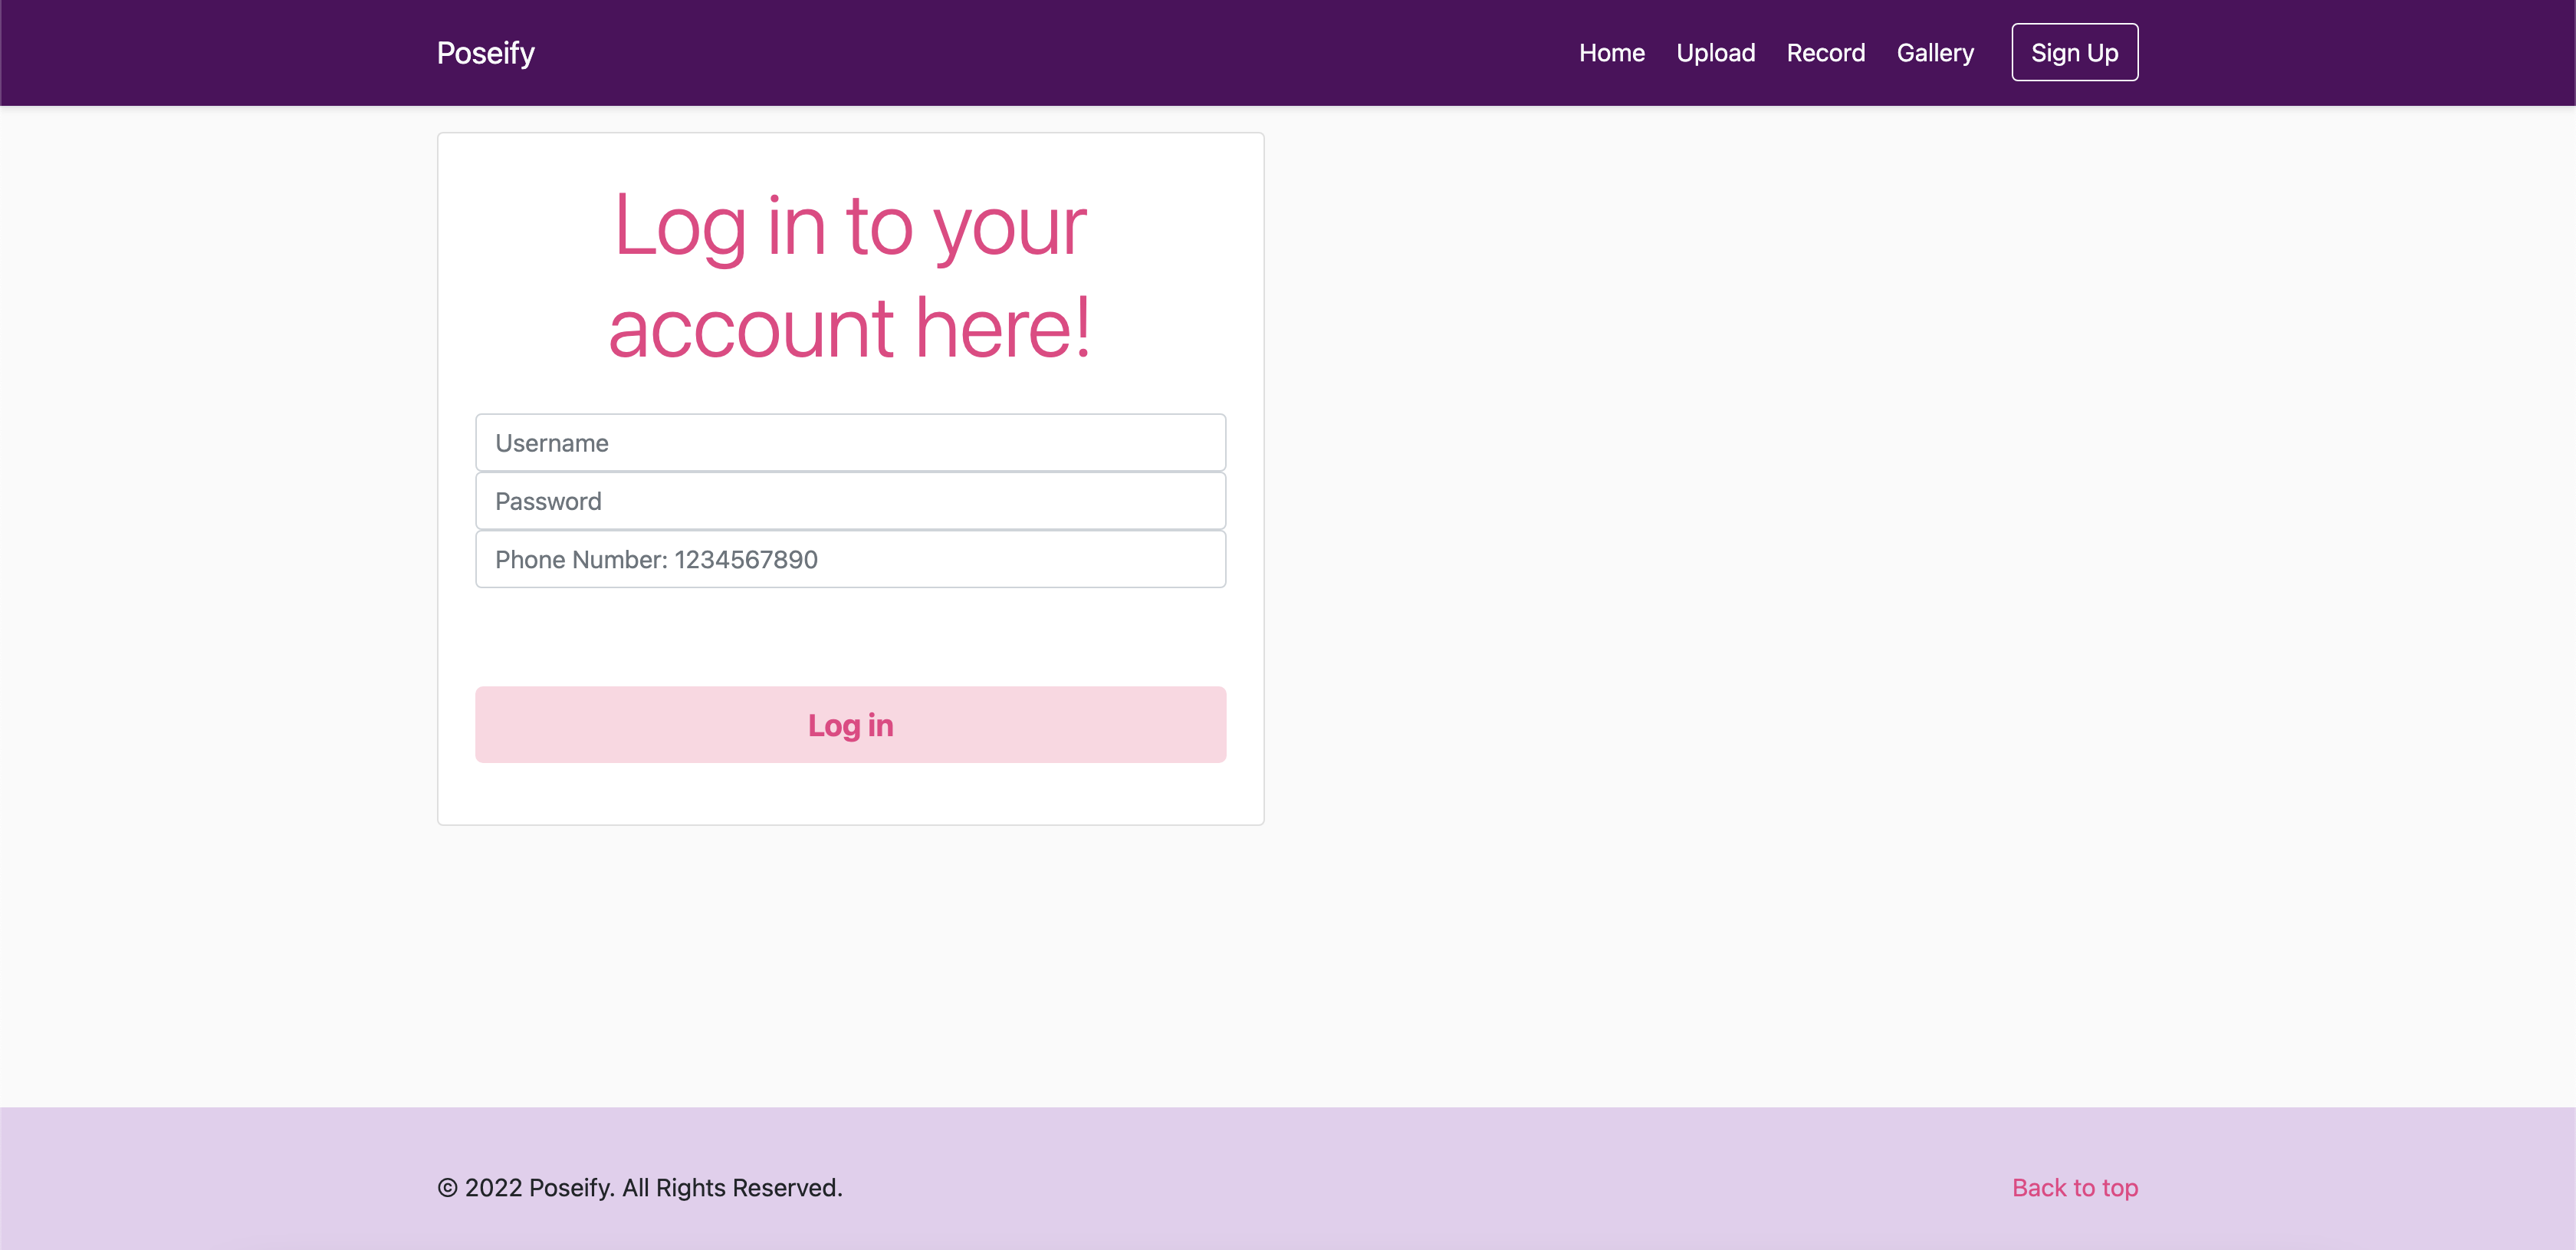Image resolution: width=2576 pixels, height=1250 pixels.
Task: Open the Upload nav item
Action: (x=1715, y=53)
